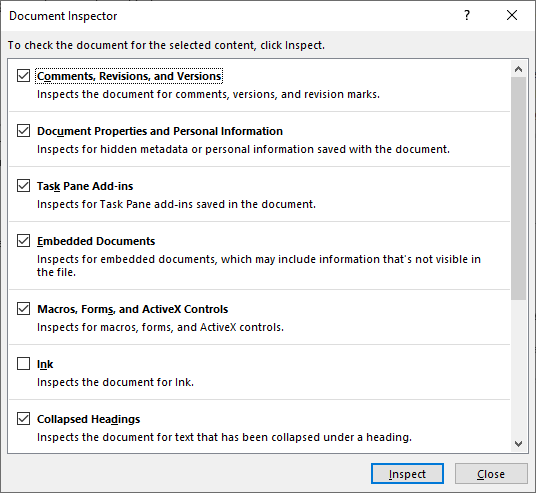Toggle the Collapsed Headings checkbox
The image size is (536, 493).
[x=23, y=419]
